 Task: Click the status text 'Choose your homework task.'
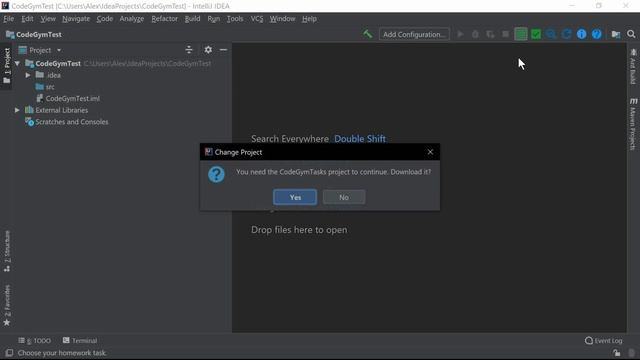point(62,353)
